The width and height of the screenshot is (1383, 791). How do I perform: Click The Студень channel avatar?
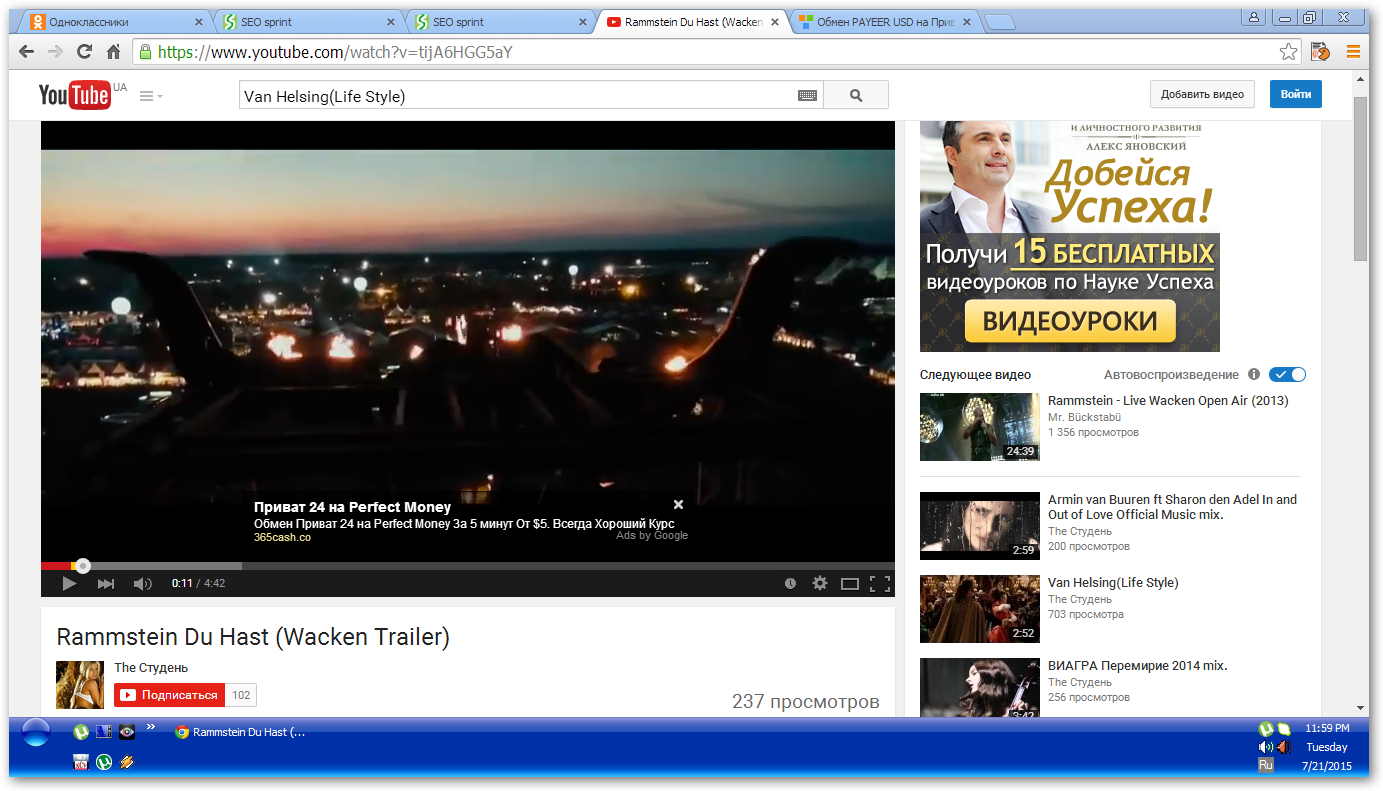pyautogui.click(x=81, y=685)
